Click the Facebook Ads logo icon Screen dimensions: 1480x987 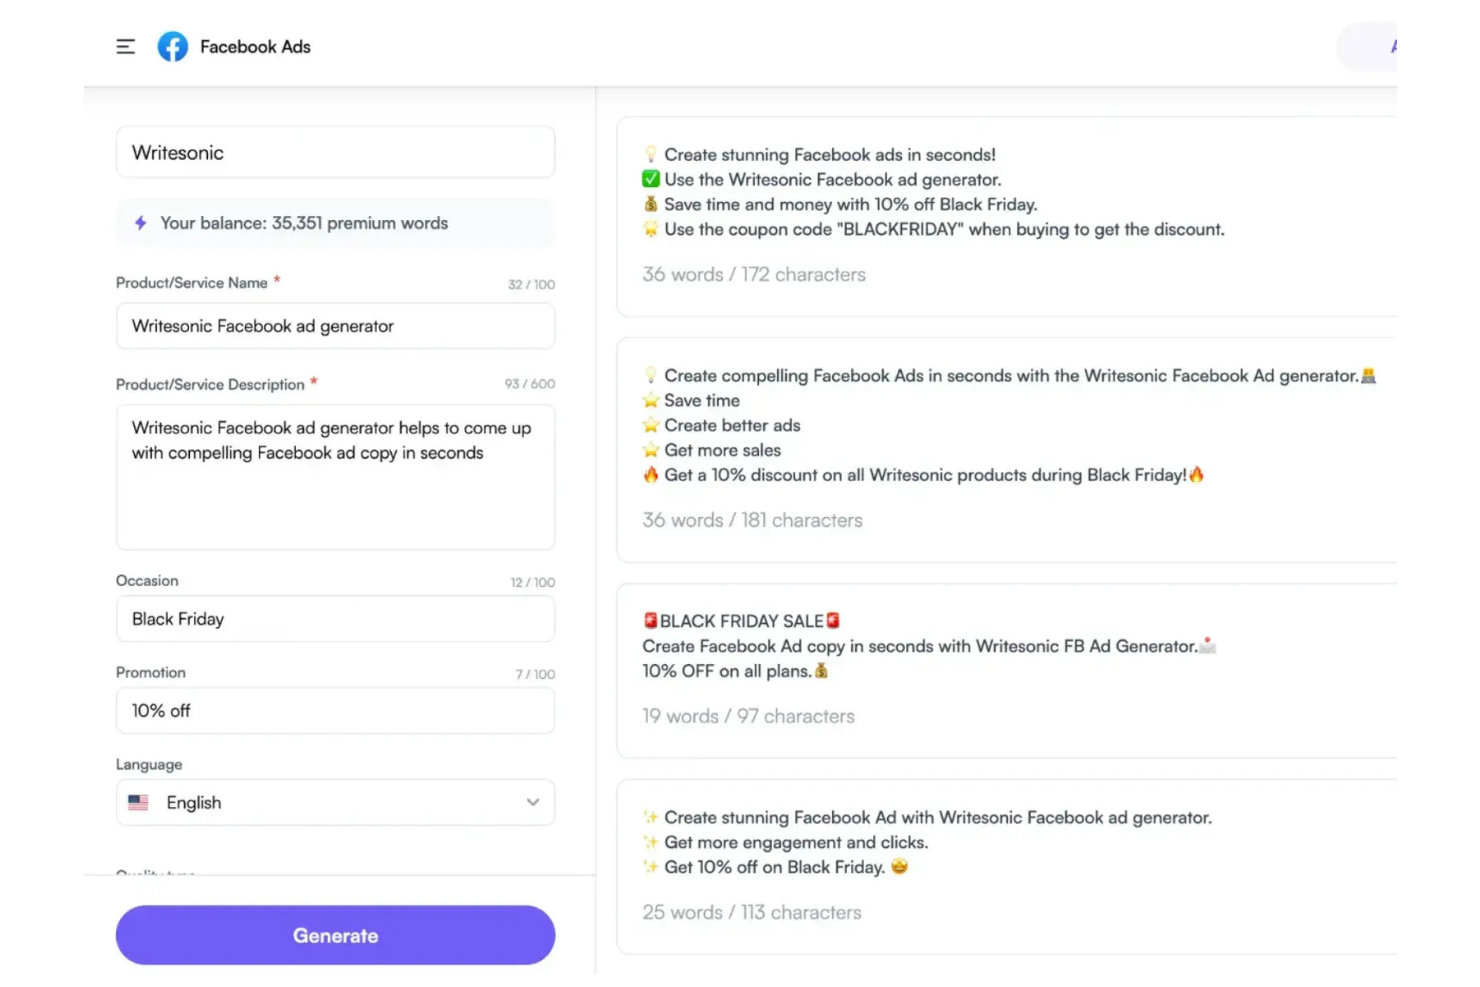(x=172, y=46)
